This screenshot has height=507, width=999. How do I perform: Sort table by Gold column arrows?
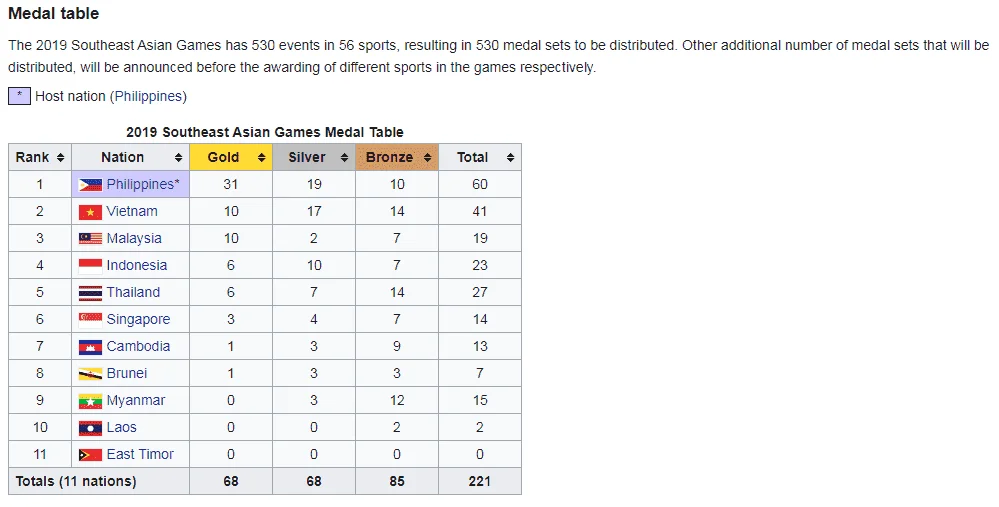pyautogui.click(x=261, y=157)
